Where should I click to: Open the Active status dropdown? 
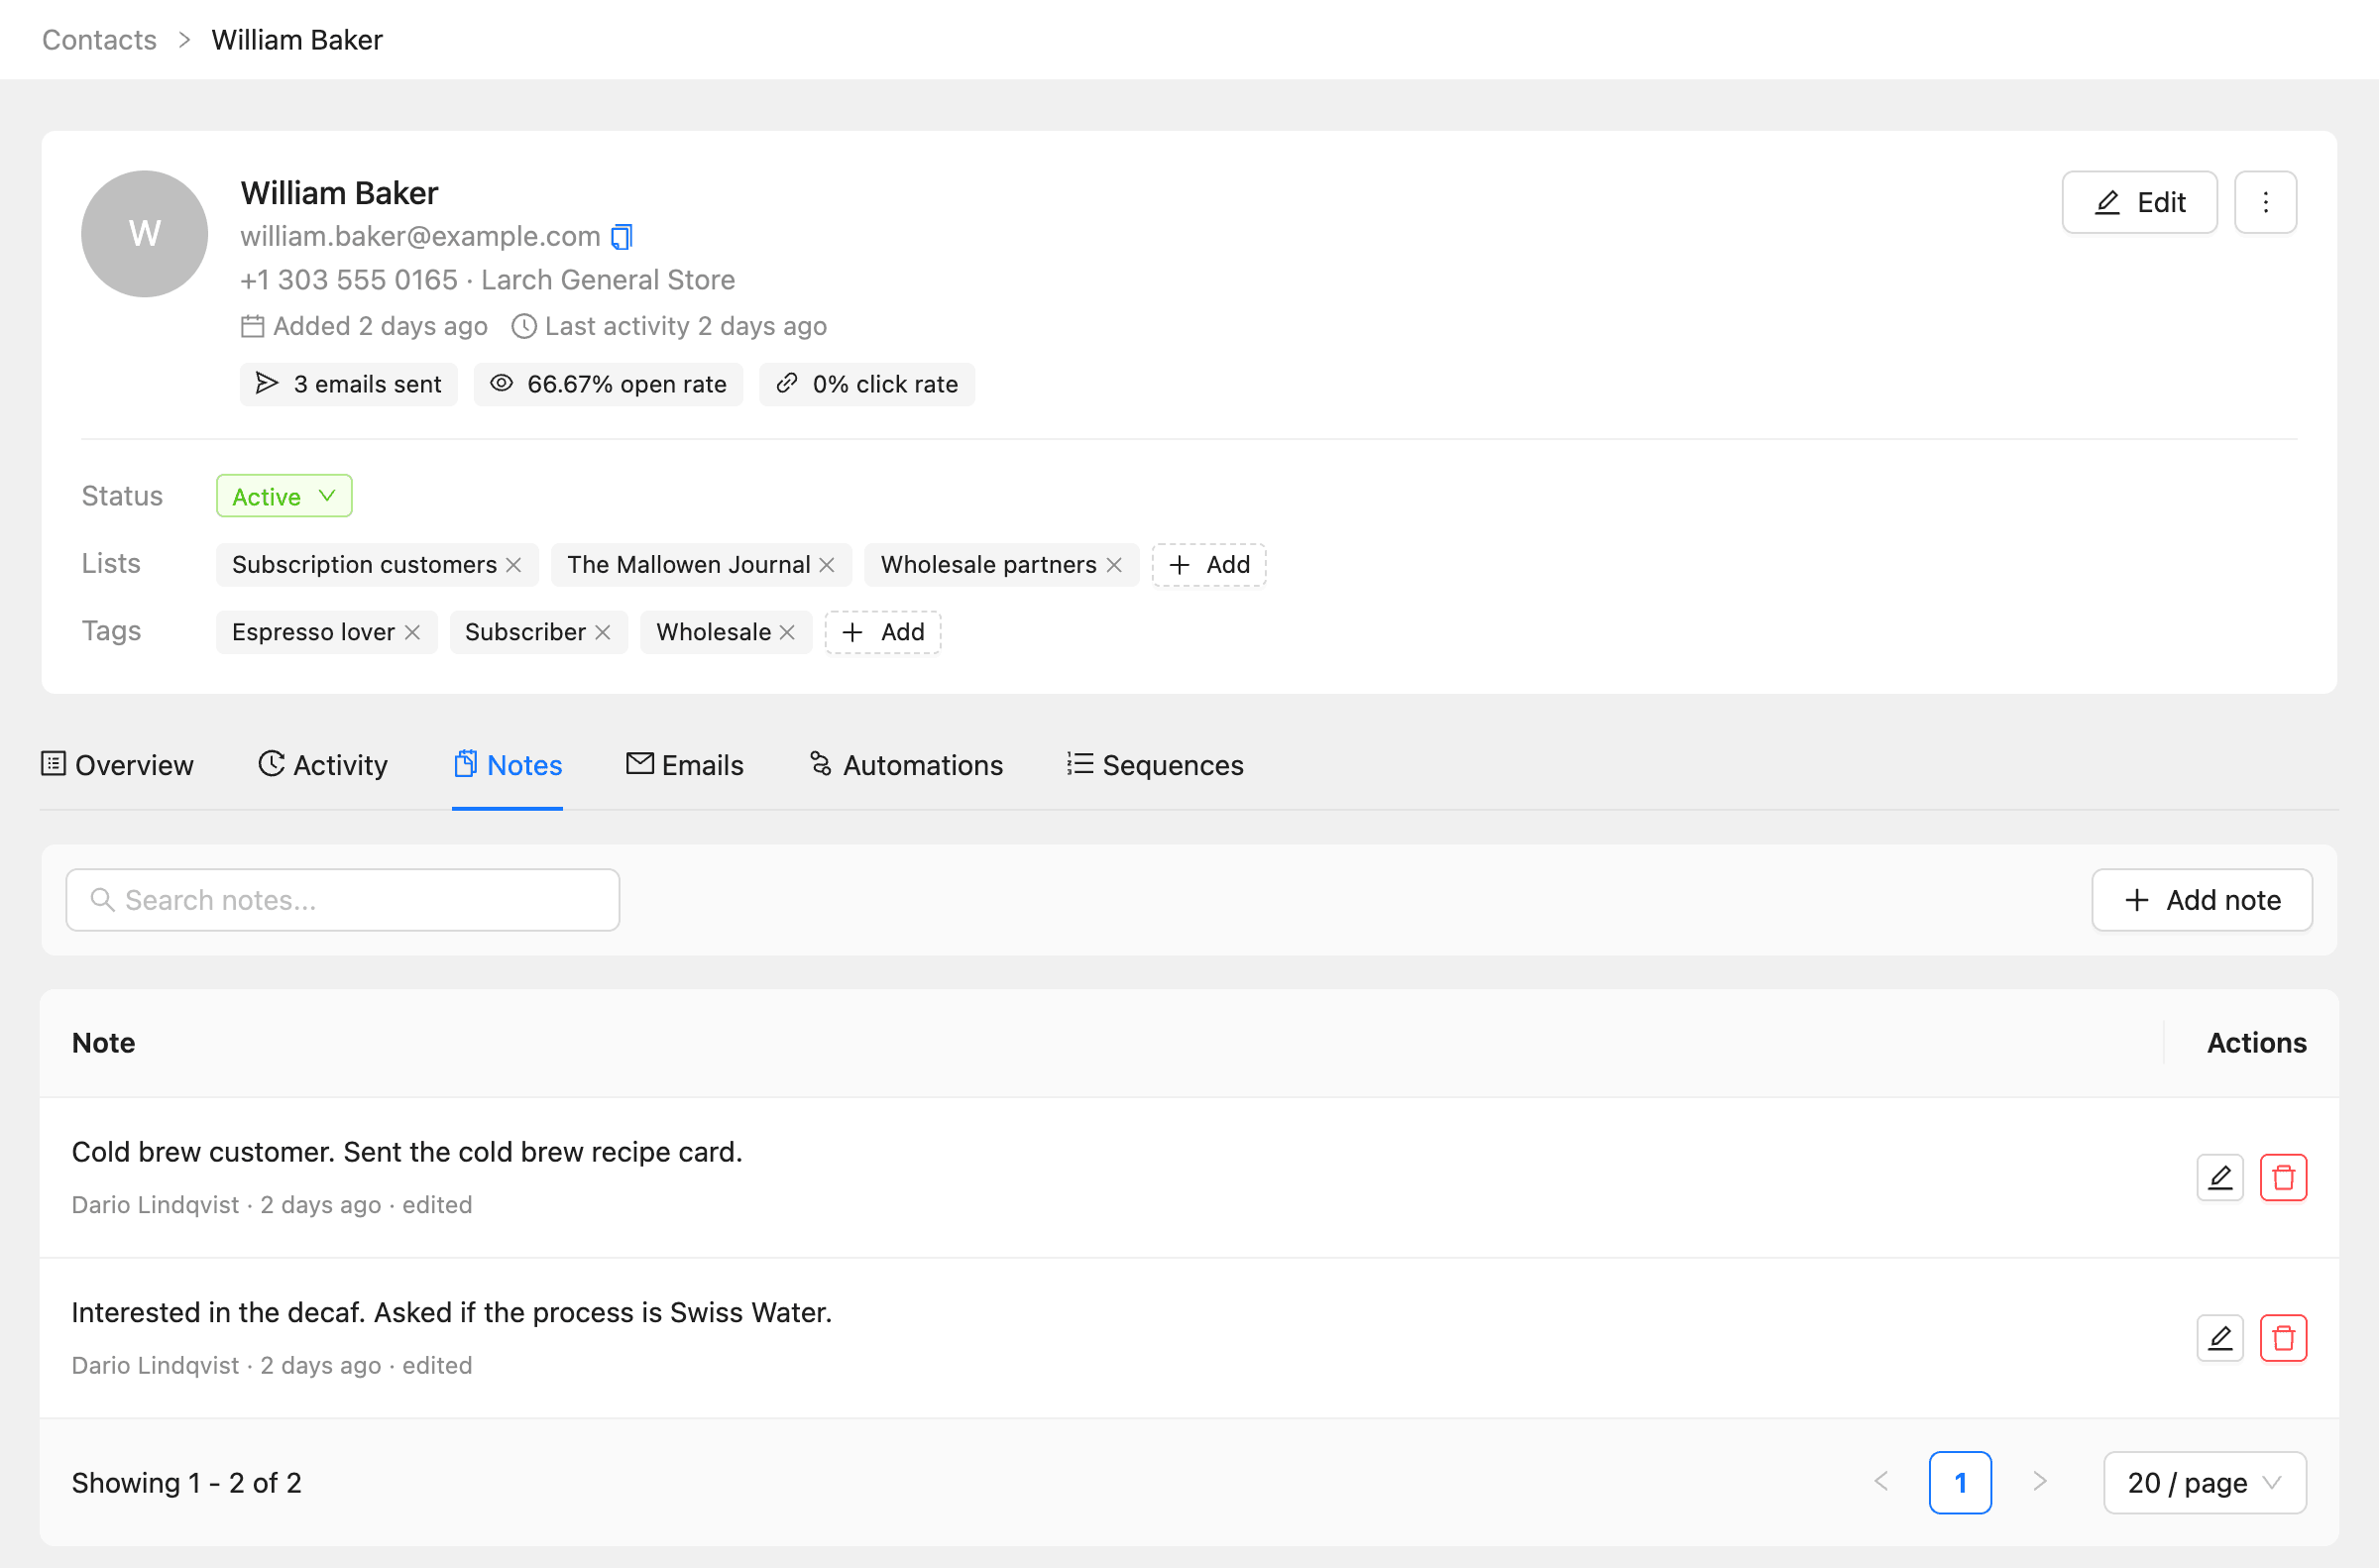[284, 496]
